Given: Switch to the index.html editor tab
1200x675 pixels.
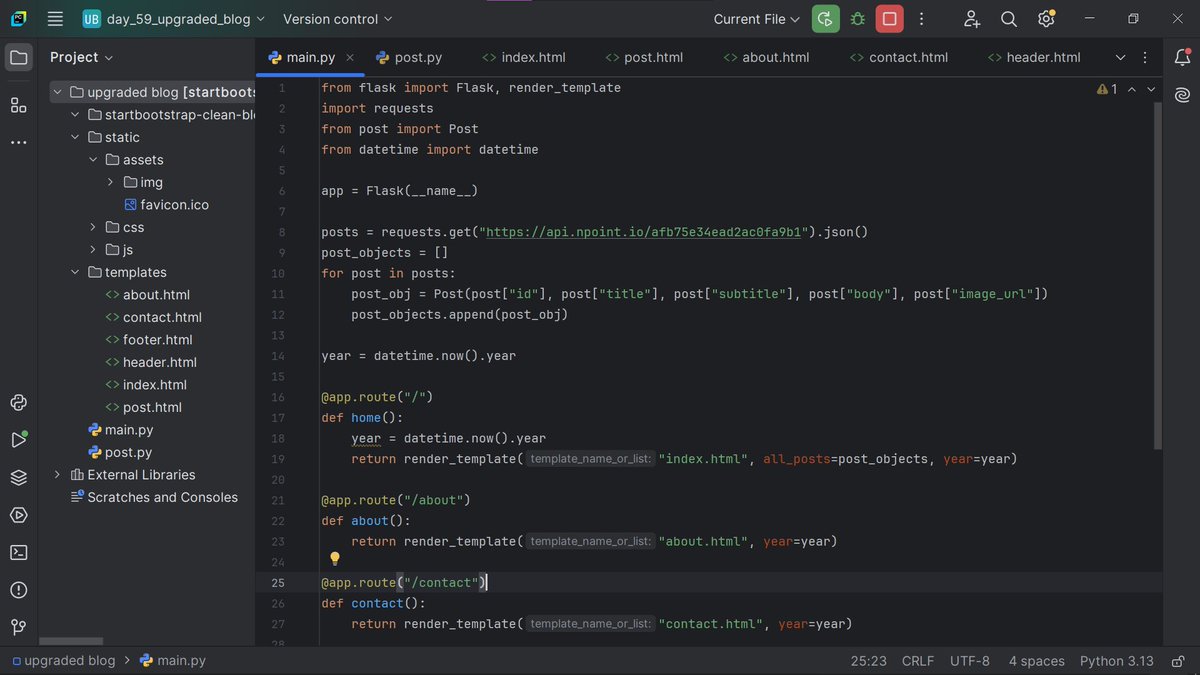Looking at the screenshot, I should pos(523,57).
